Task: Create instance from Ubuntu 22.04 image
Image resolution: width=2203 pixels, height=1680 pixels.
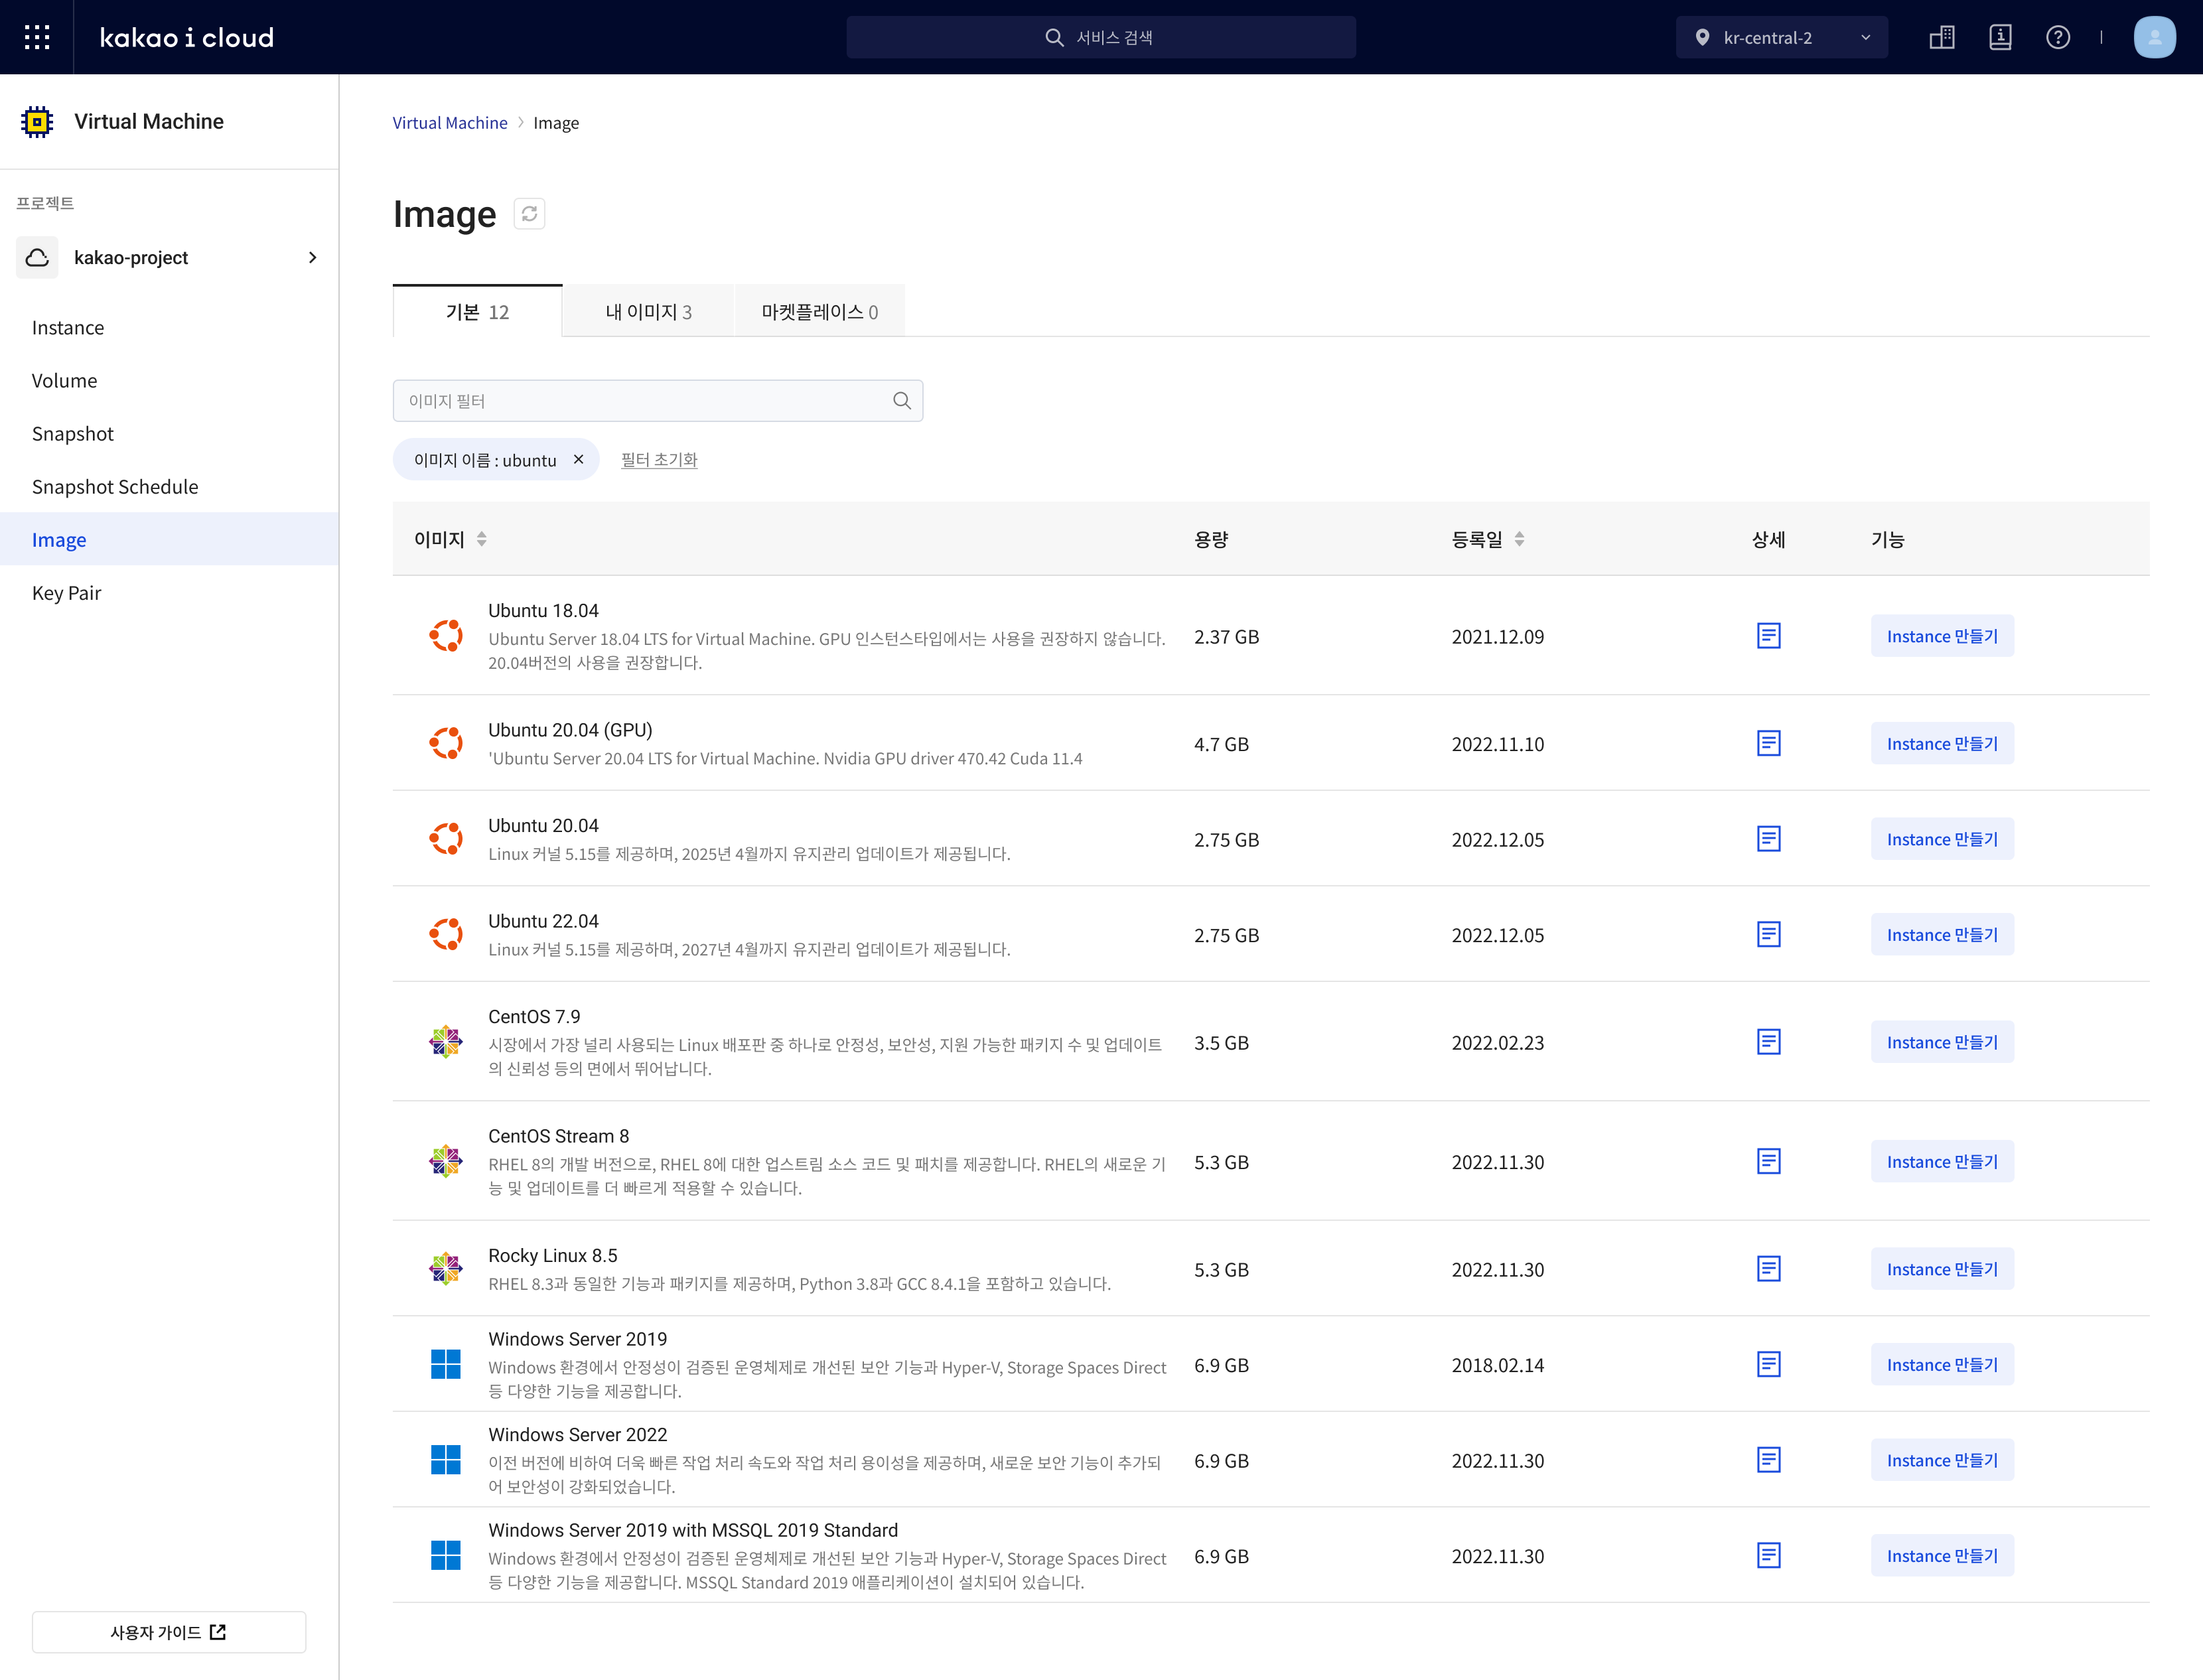Action: tap(1941, 935)
